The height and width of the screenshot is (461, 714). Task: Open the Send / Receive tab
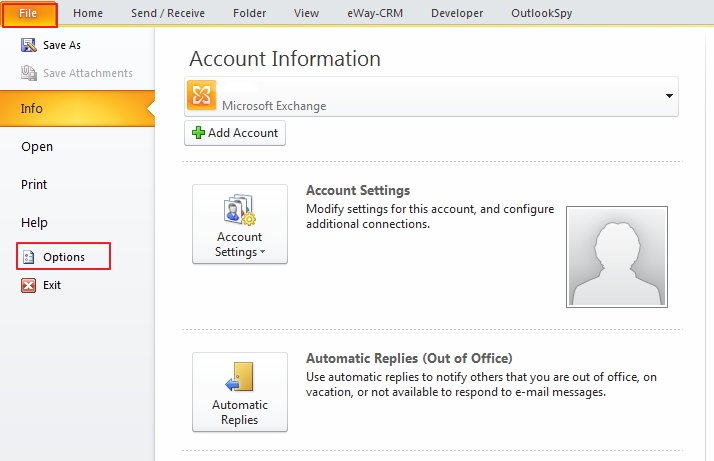(x=168, y=14)
